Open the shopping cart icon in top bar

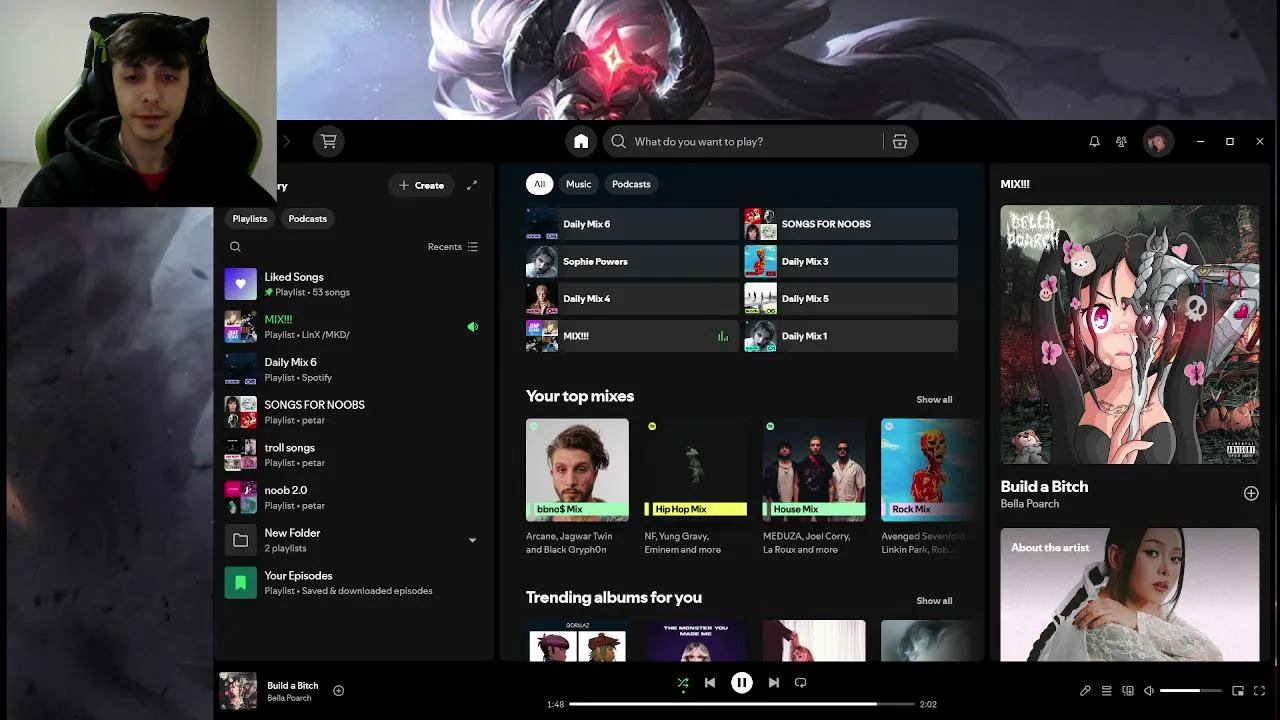tap(328, 141)
